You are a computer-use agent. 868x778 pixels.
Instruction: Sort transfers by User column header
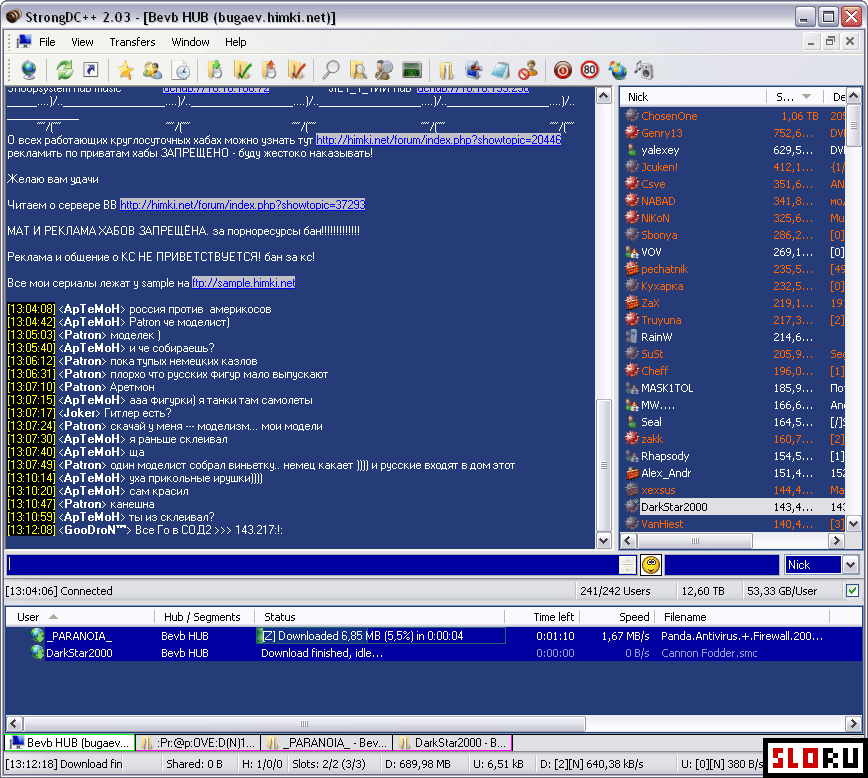coord(80,617)
